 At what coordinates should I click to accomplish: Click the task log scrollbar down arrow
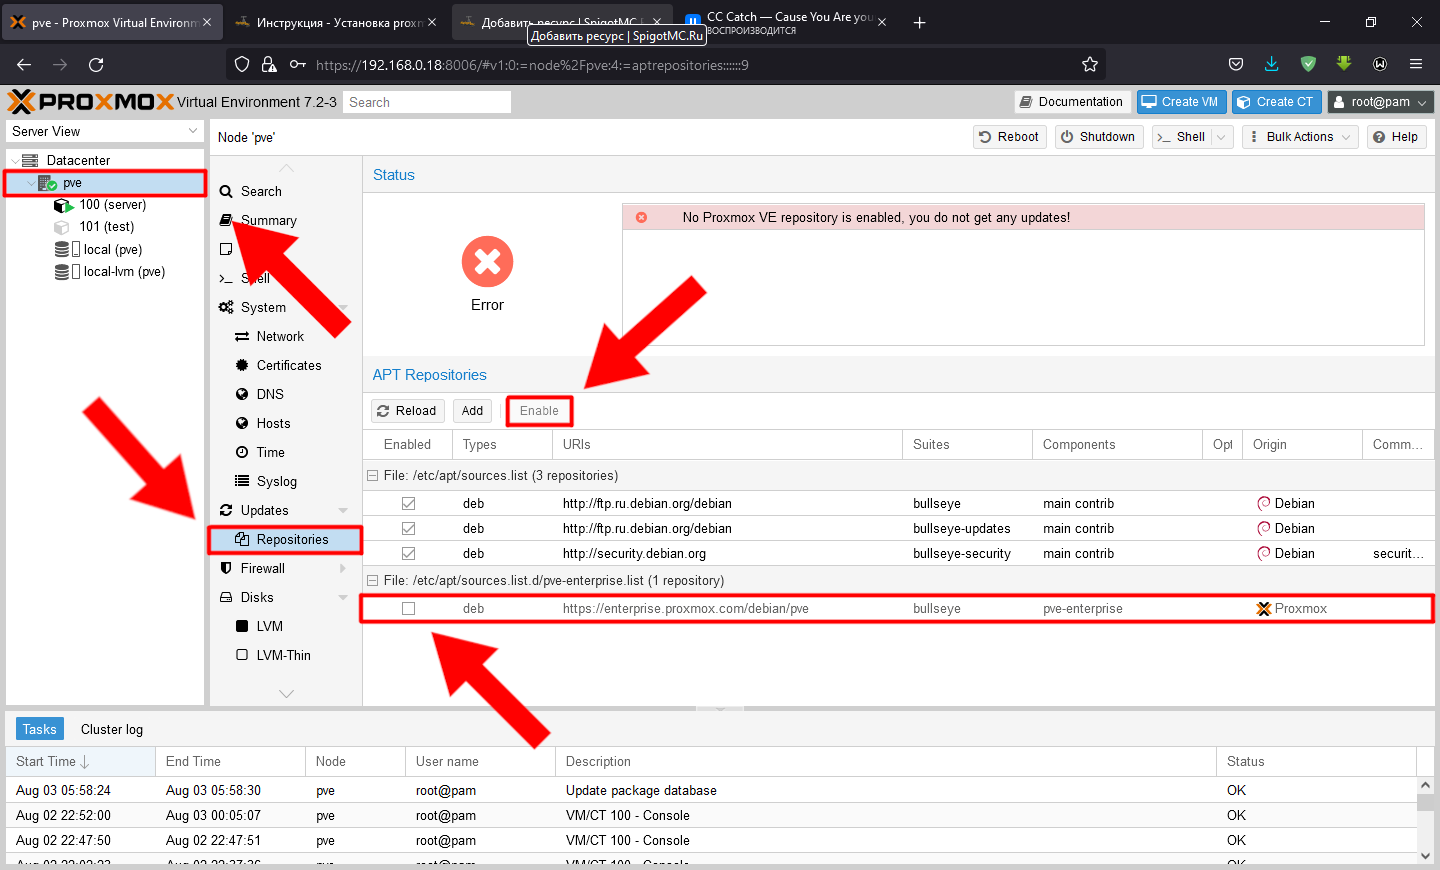[x=1426, y=856]
